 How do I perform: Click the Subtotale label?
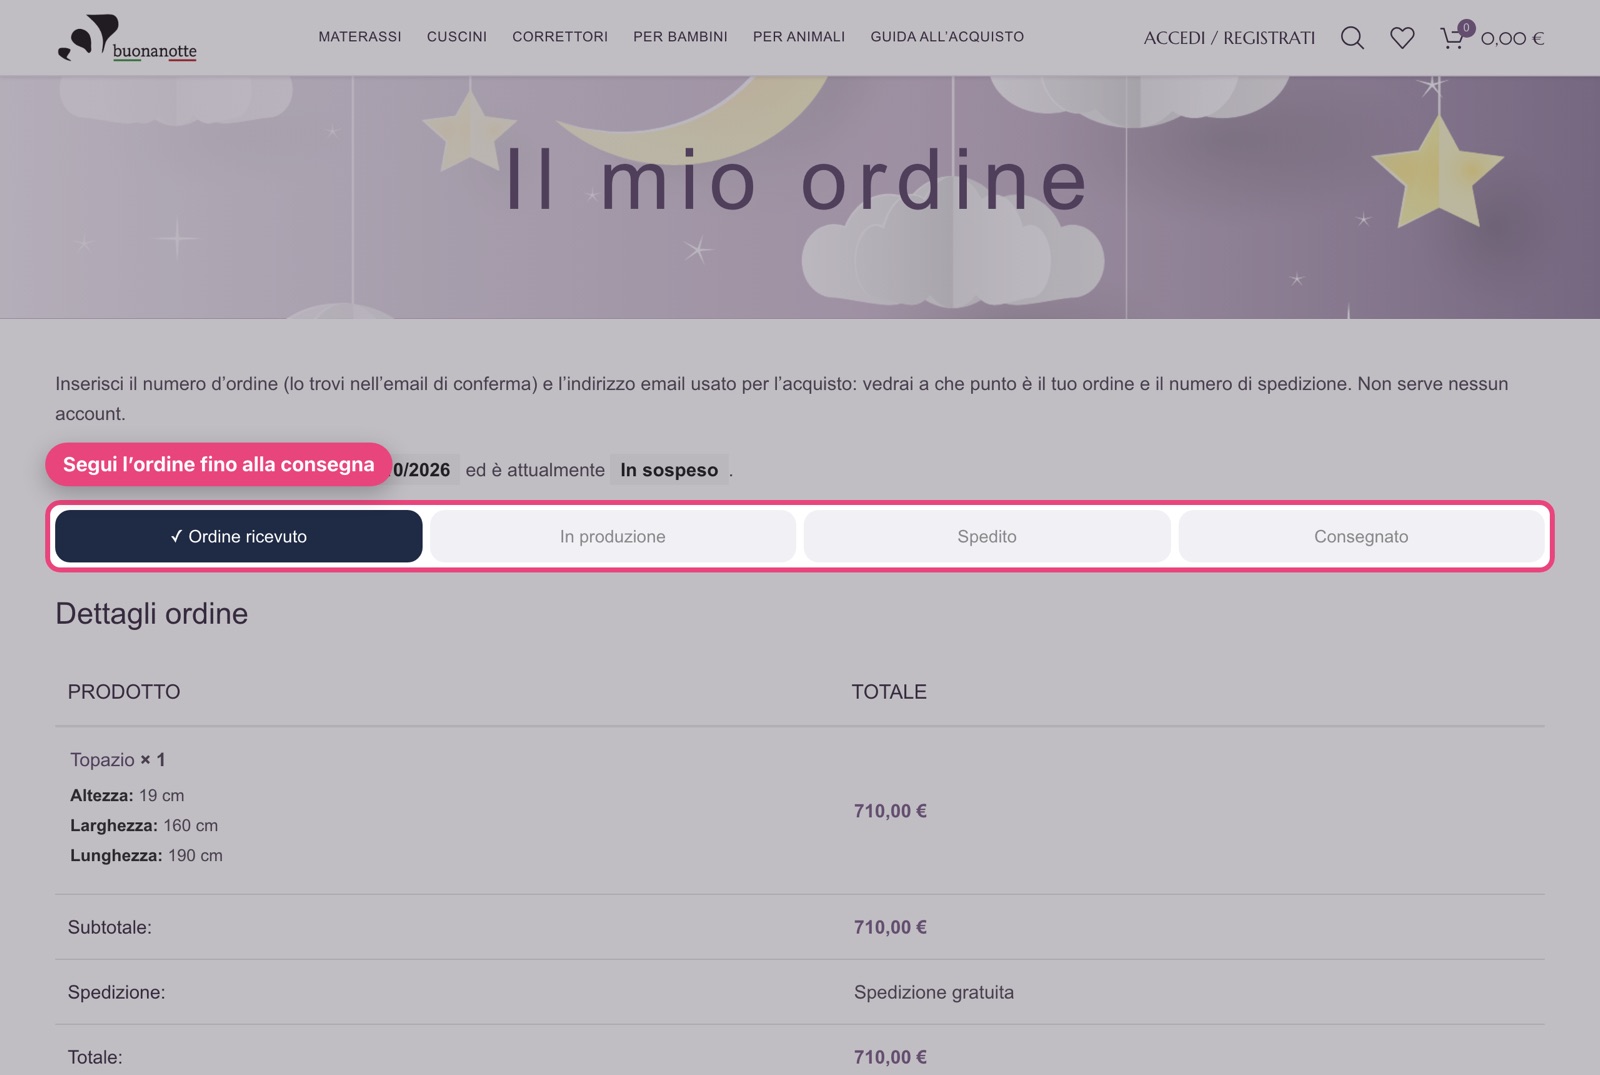click(x=110, y=927)
